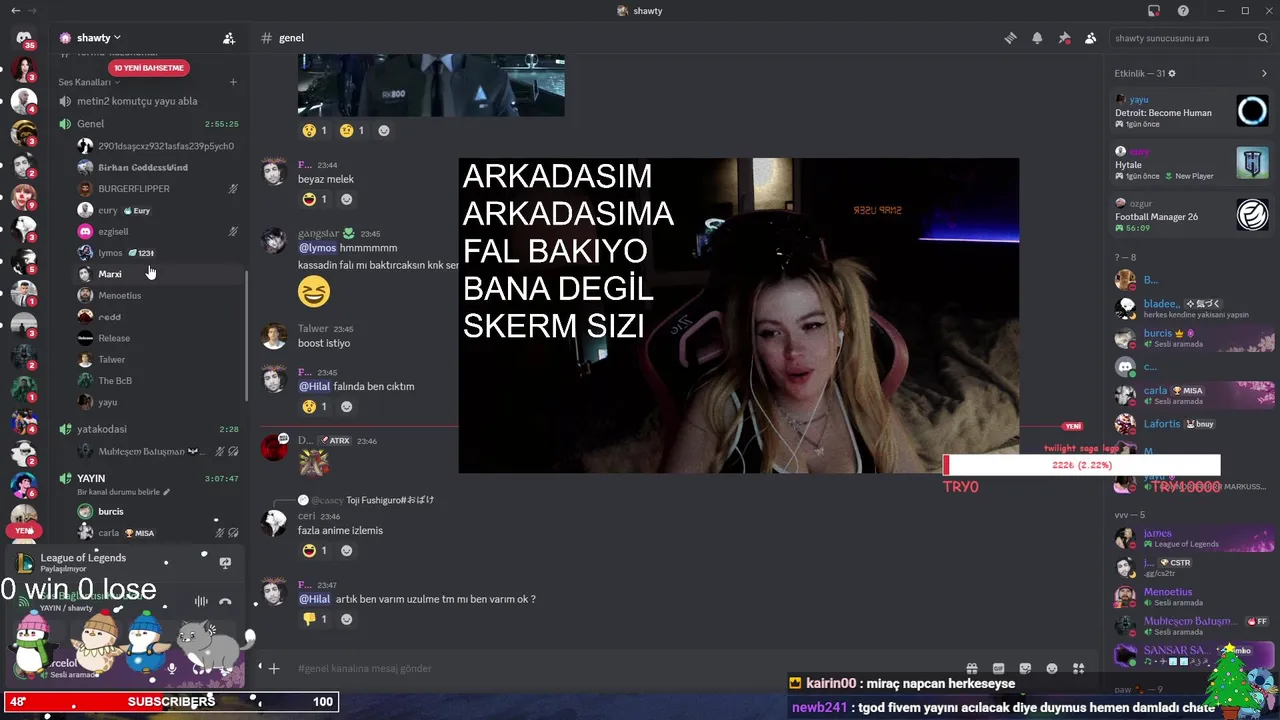Image resolution: width=1280 pixels, height=720 pixels.
Task: Open Discord direct messages home icon
Action: (24, 38)
